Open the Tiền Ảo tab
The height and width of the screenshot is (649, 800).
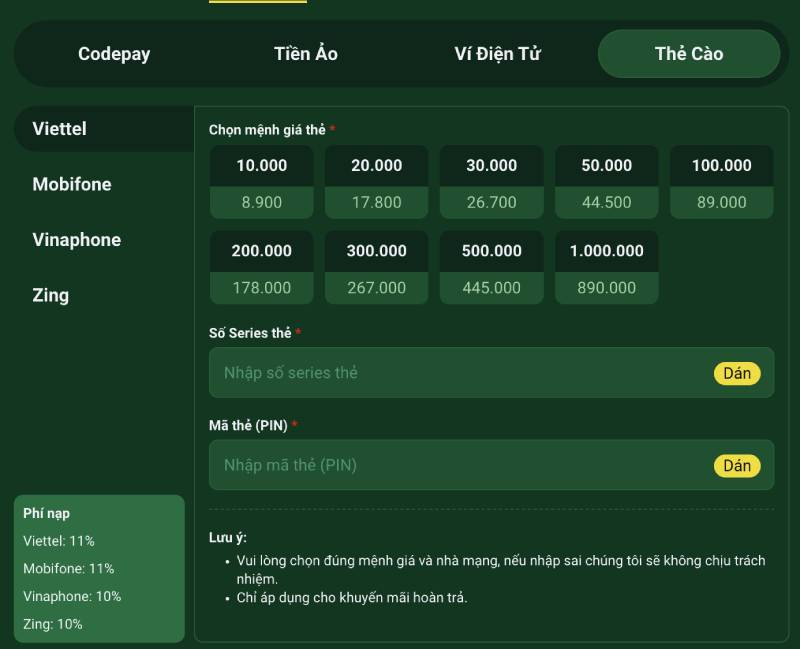(x=306, y=54)
